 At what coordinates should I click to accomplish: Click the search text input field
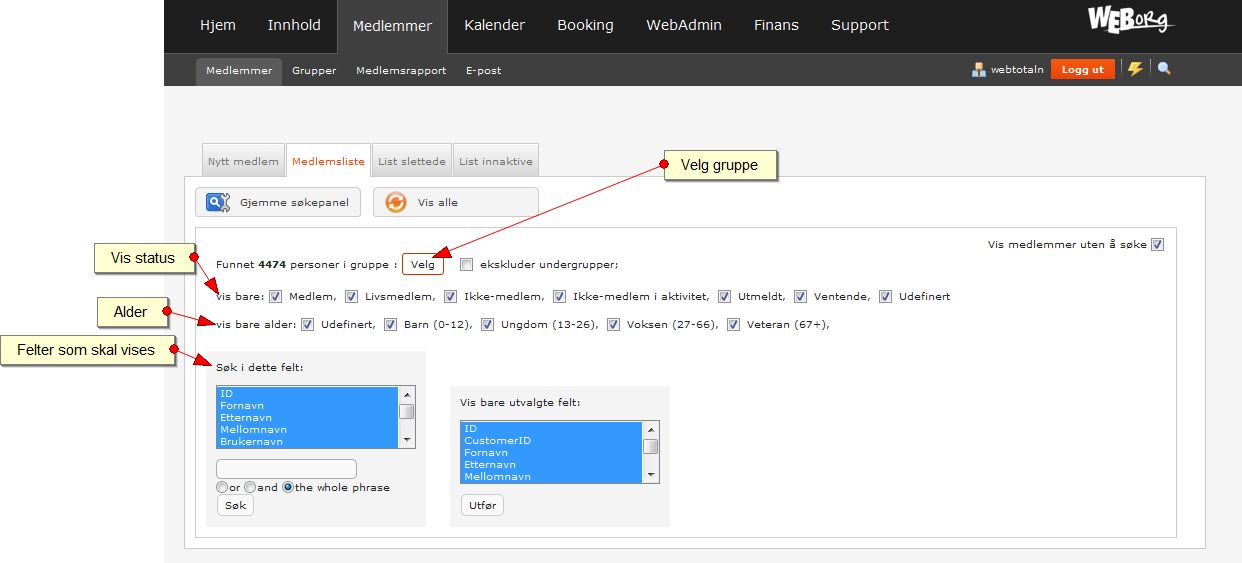click(x=287, y=469)
